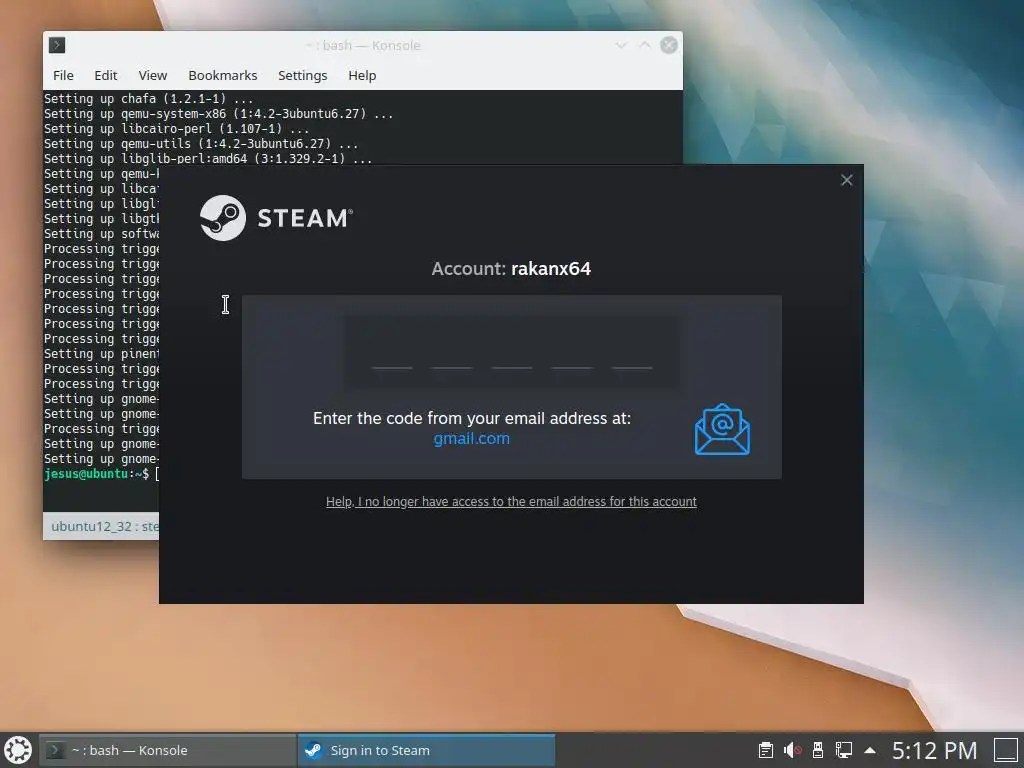Viewport: 1024px width, 768px height.
Task: Click the 'Setting up qemu-utils' terminal line
Action: click(200, 144)
